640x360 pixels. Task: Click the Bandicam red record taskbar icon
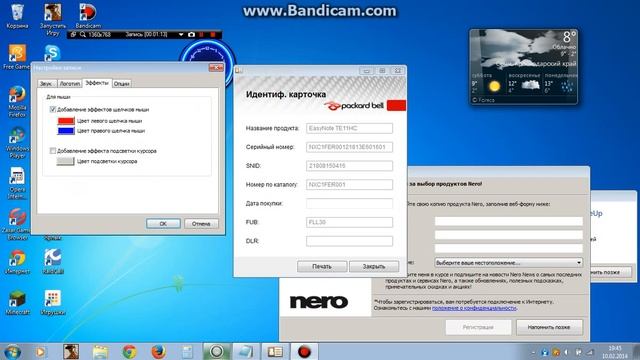304,351
